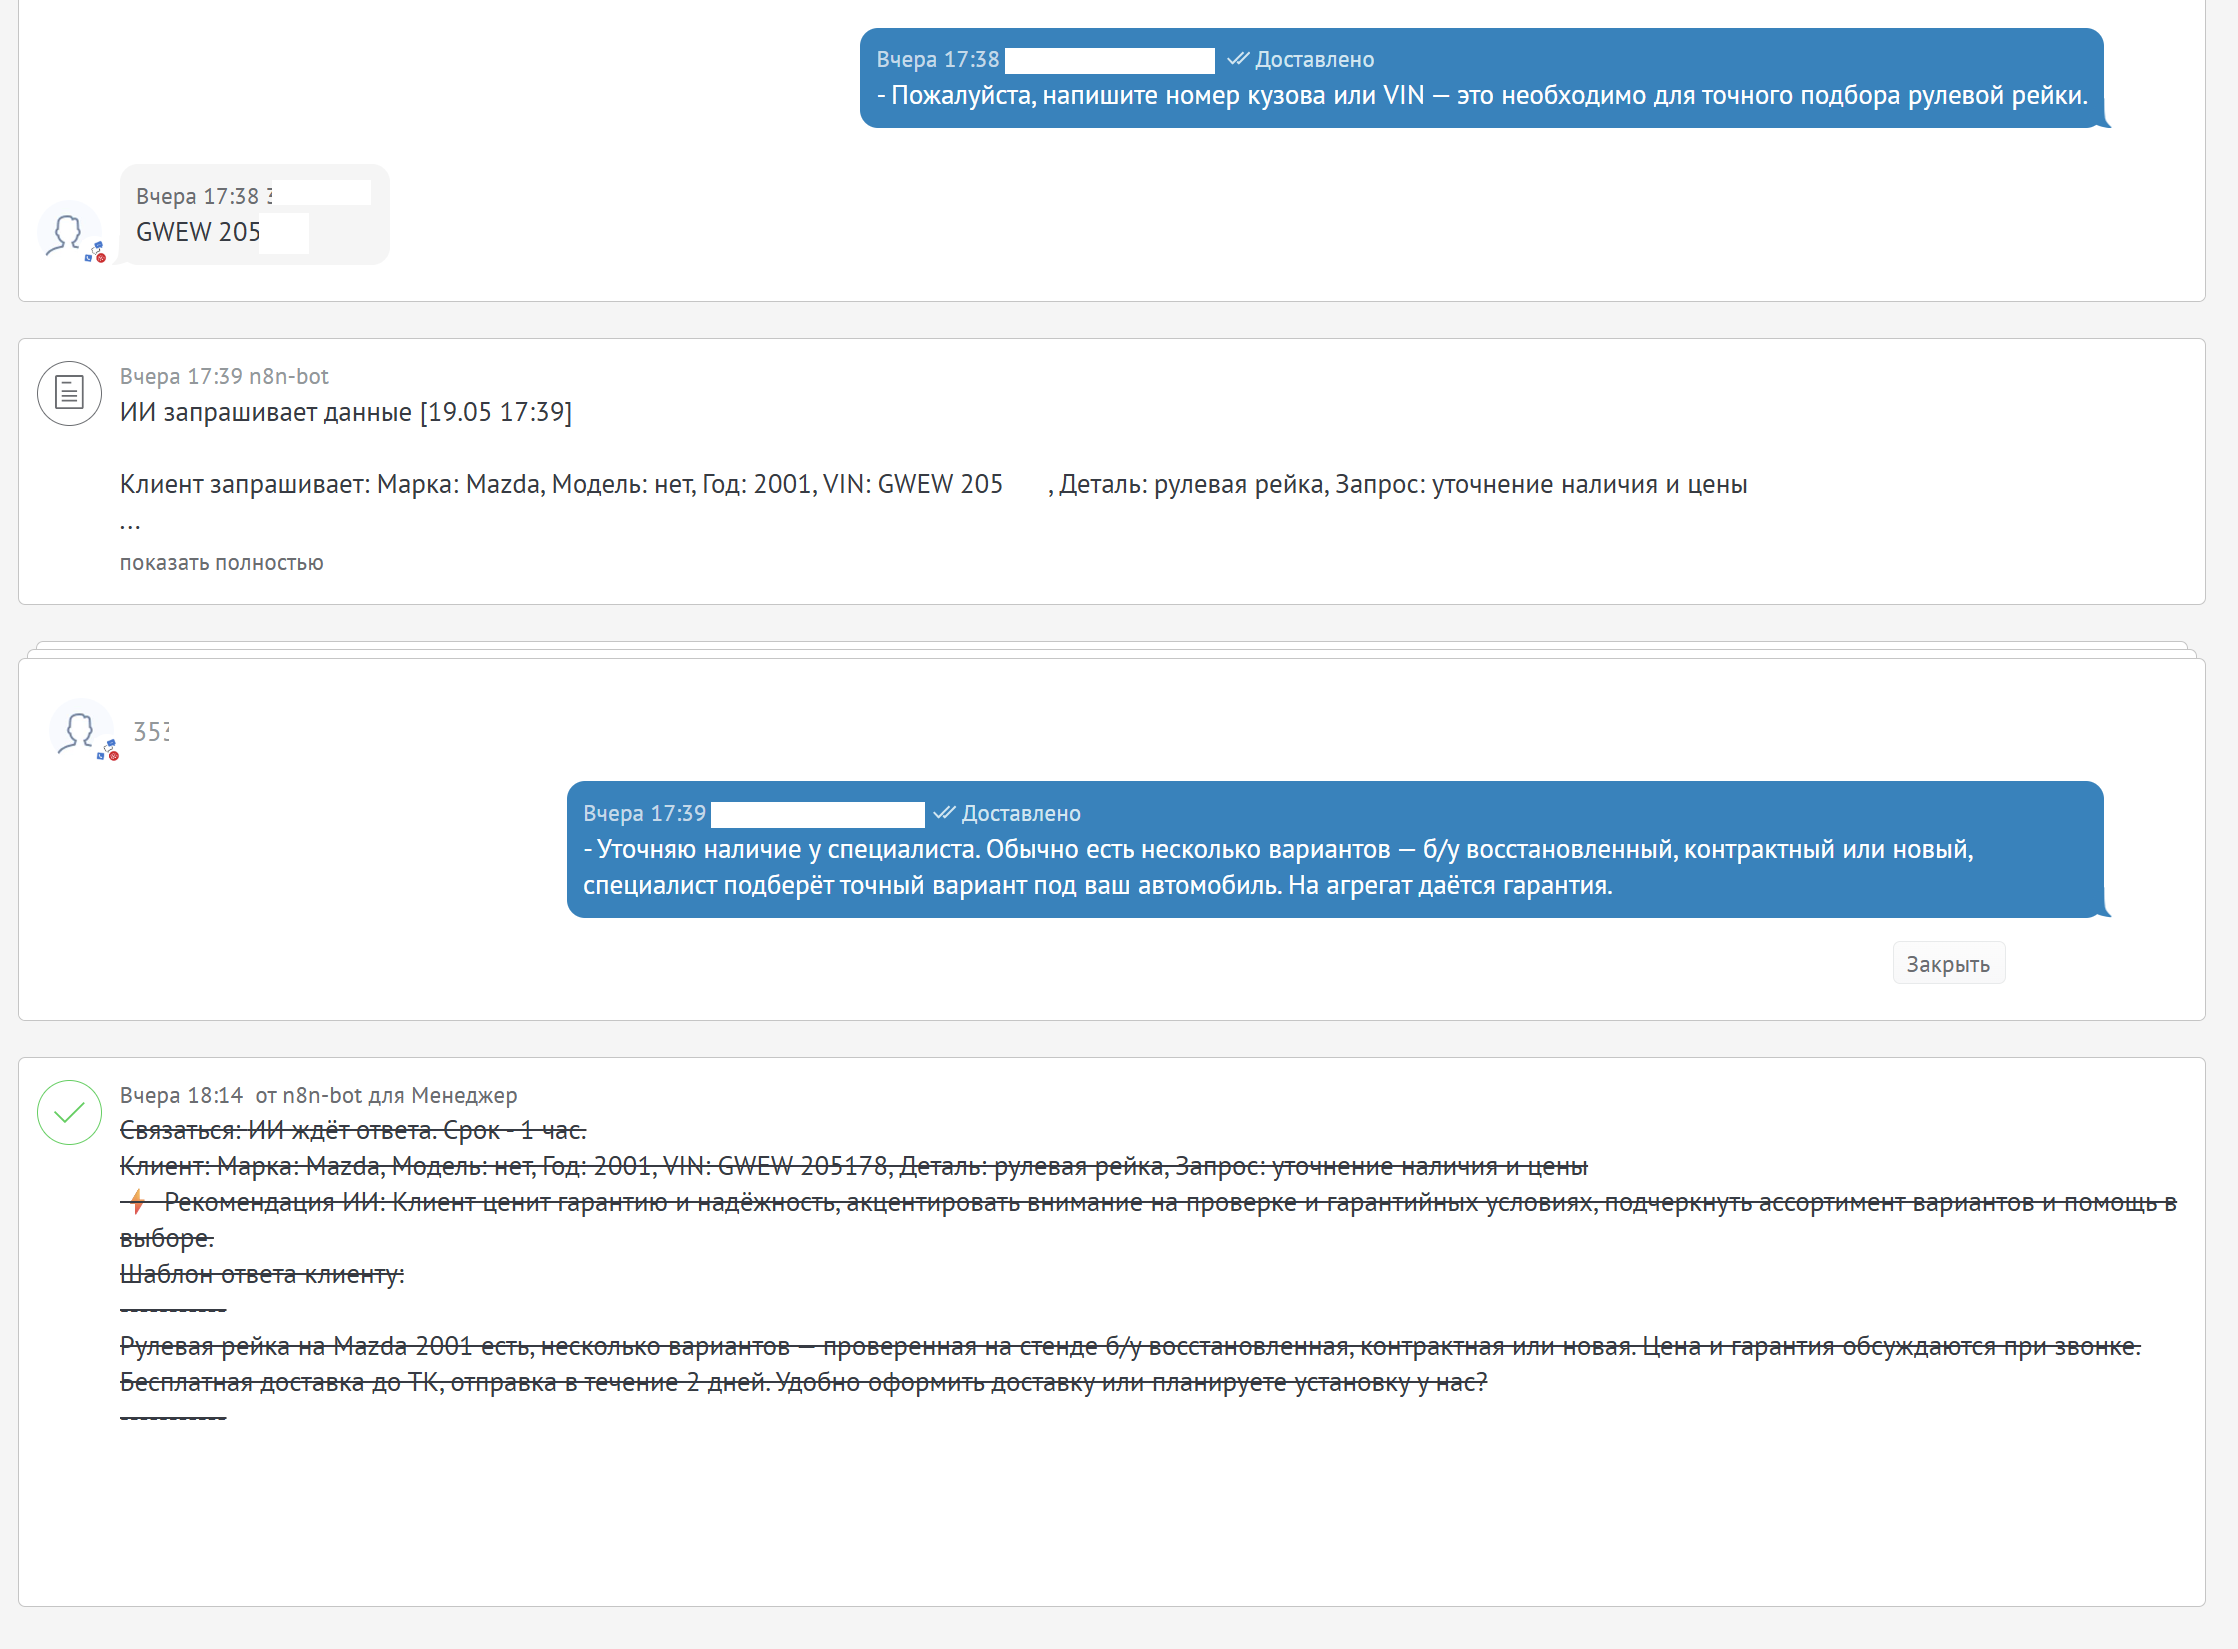Click the outgoing message asking for VIN number
The image size is (2238, 1649).
pyautogui.click(x=1481, y=78)
